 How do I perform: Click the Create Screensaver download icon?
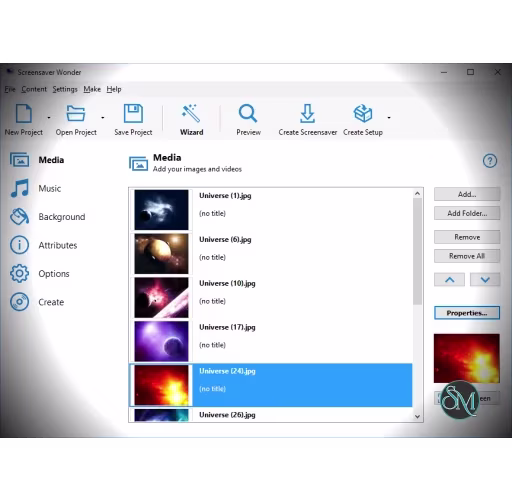[x=307, y=113]
